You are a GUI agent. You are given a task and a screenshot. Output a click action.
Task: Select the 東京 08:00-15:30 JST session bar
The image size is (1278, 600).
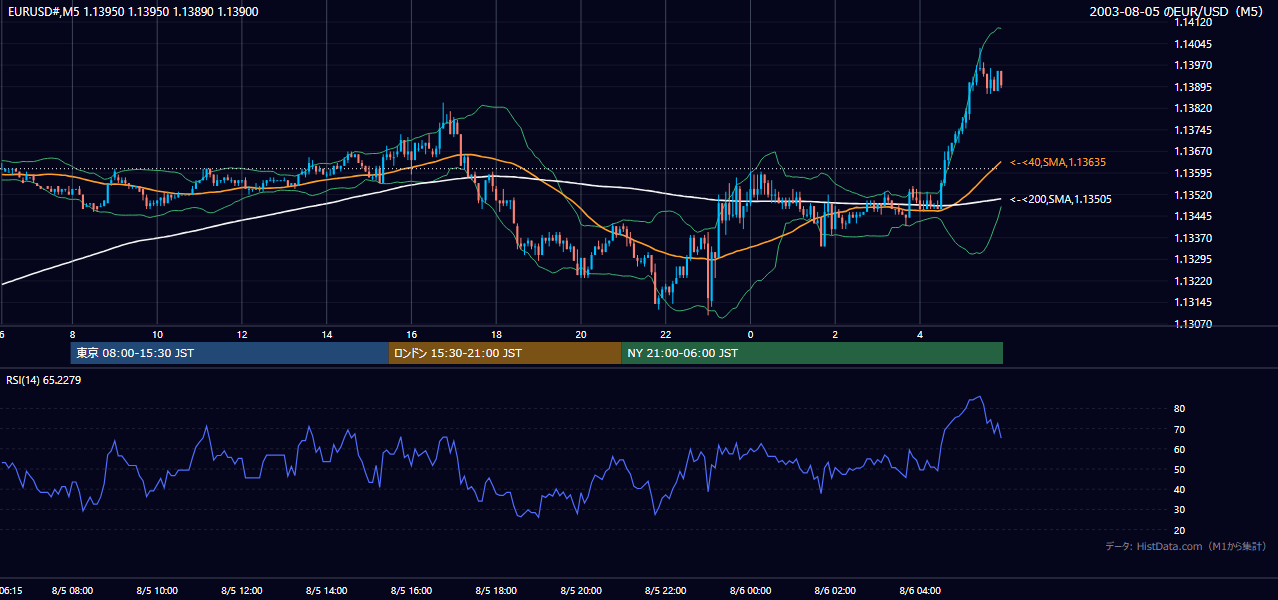[x=229, y=353]
